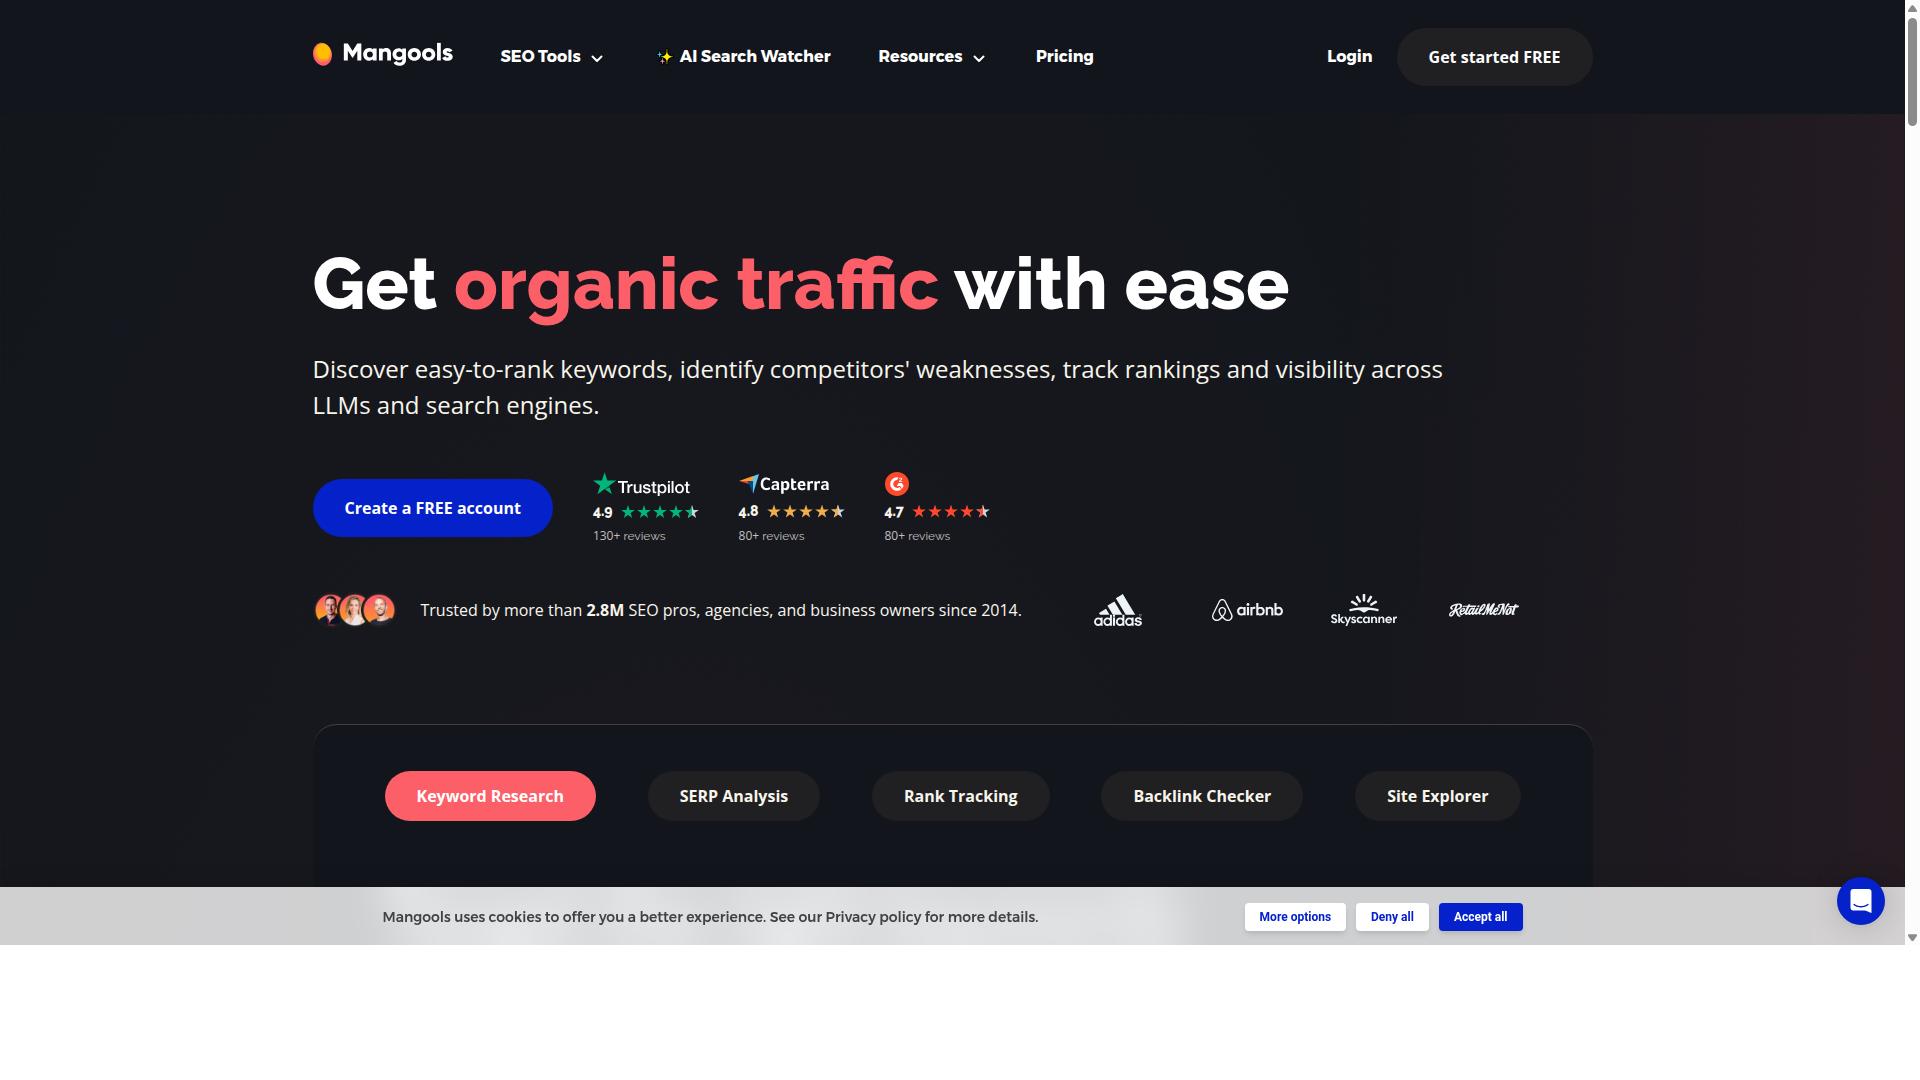Click Create a FREE account button
Screen dimensions: 1920x1080
click(432, 508)
